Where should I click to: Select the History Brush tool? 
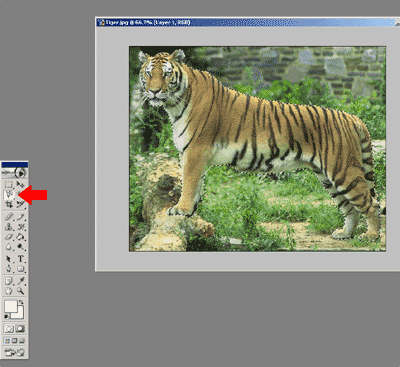click(20, 227)
